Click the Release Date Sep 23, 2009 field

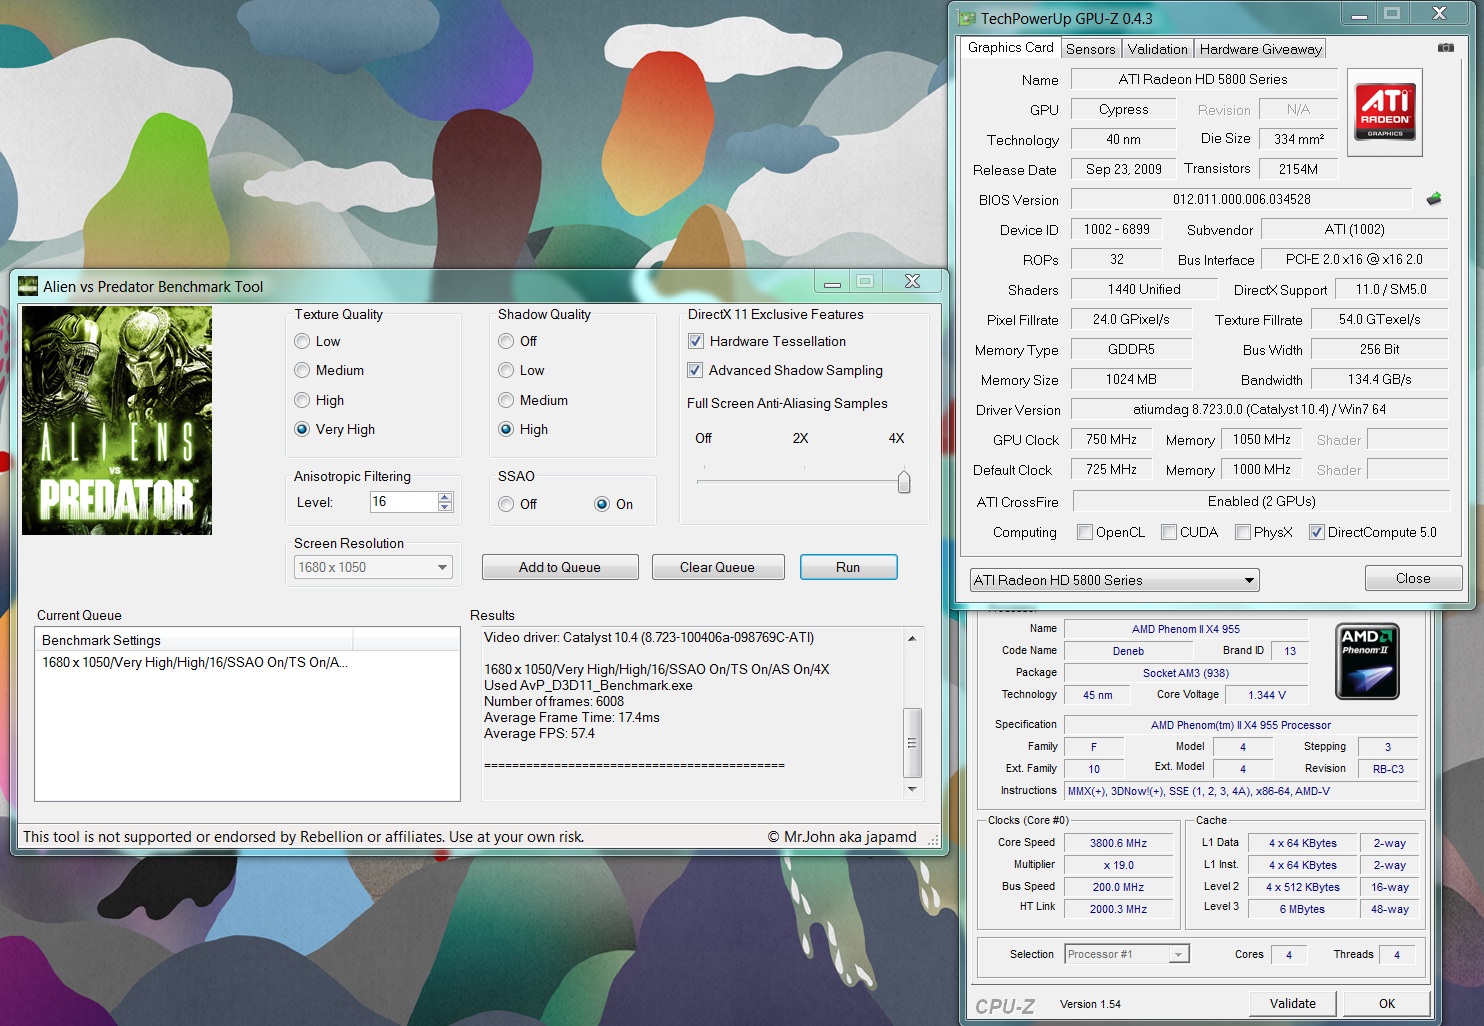click(x=1124, y=169)
